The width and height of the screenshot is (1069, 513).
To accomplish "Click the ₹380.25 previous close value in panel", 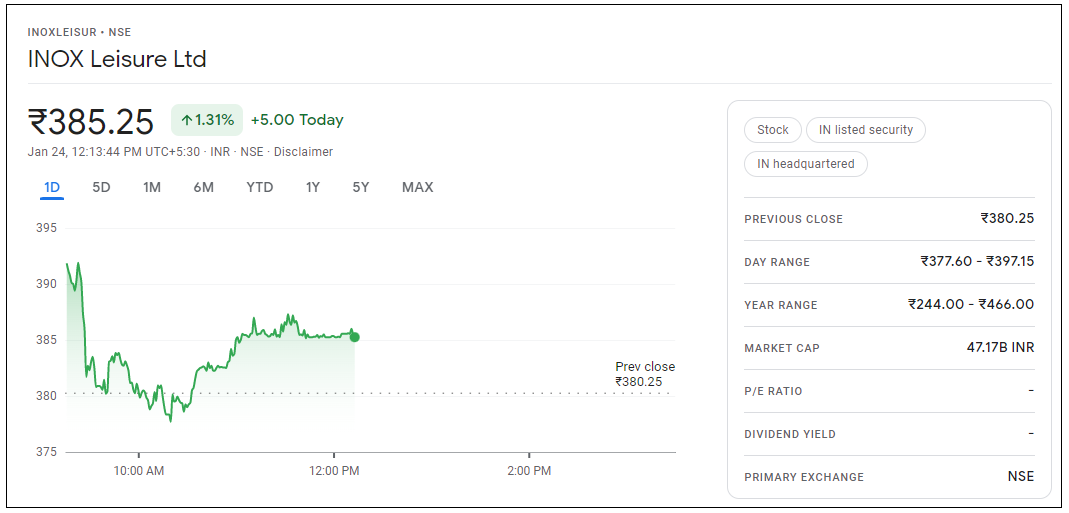I will click(1007, 218).
